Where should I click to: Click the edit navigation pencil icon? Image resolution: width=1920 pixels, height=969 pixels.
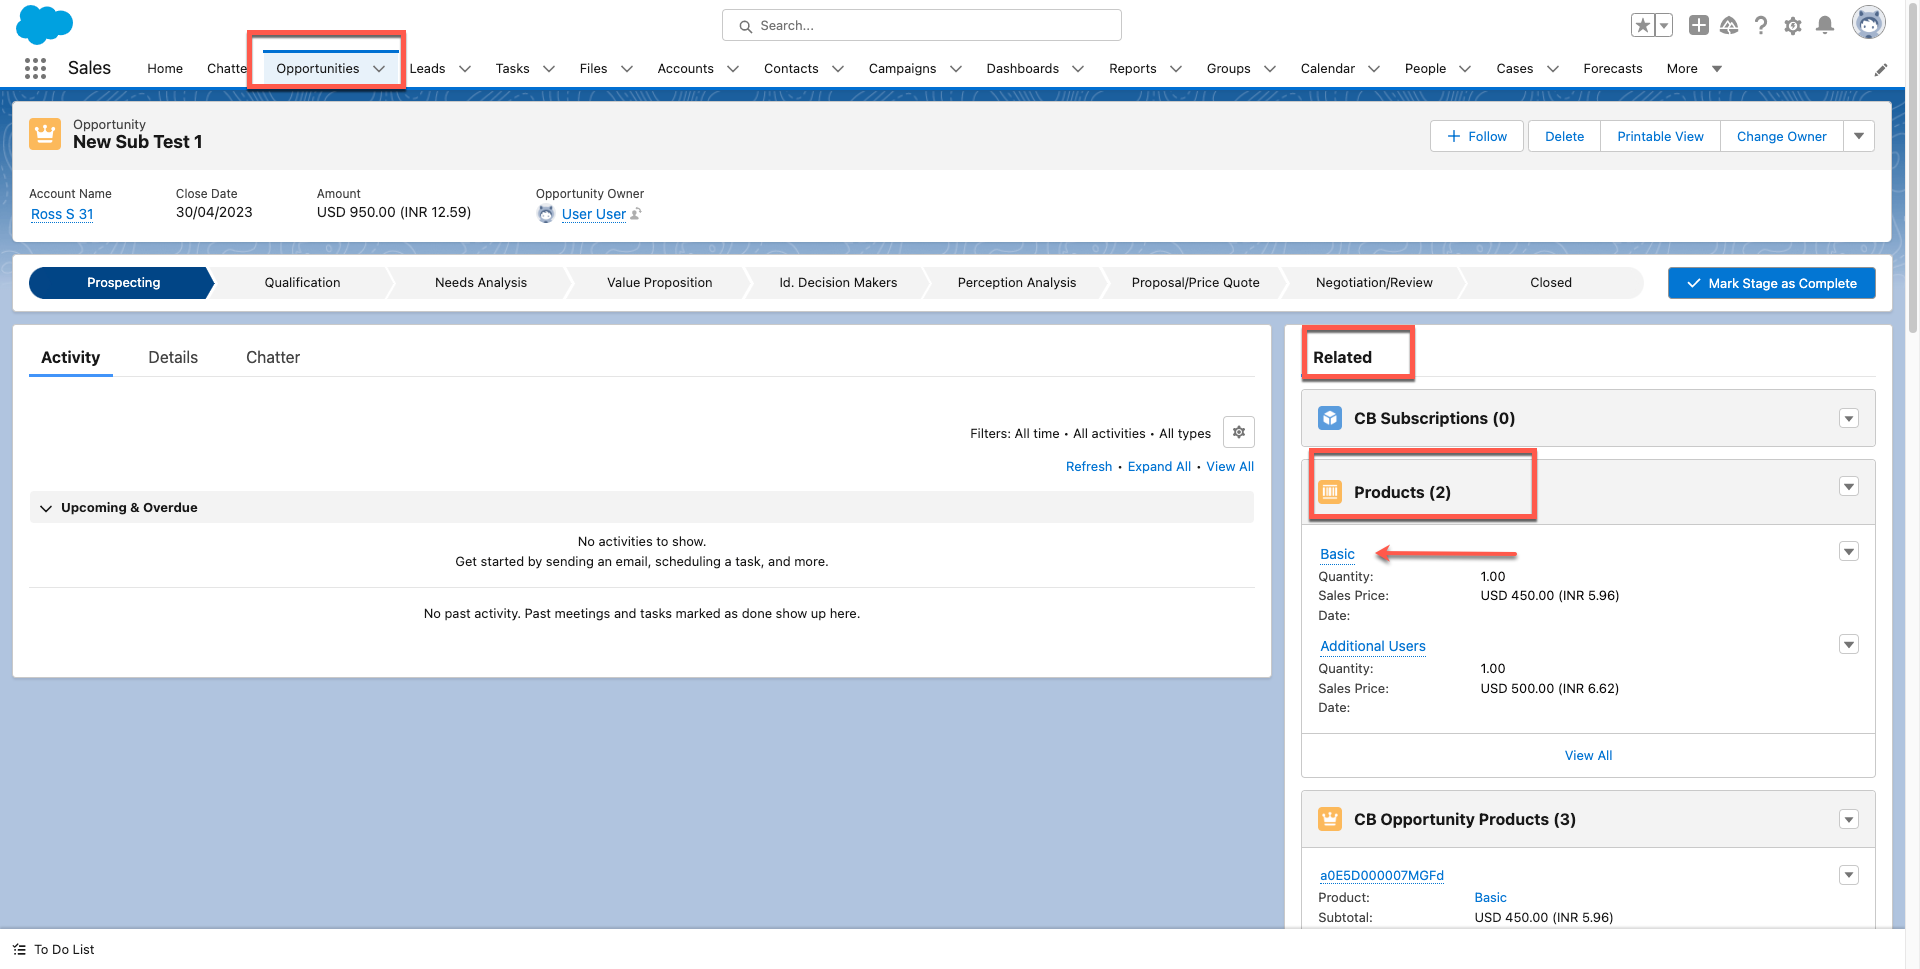click(1881, 69)
